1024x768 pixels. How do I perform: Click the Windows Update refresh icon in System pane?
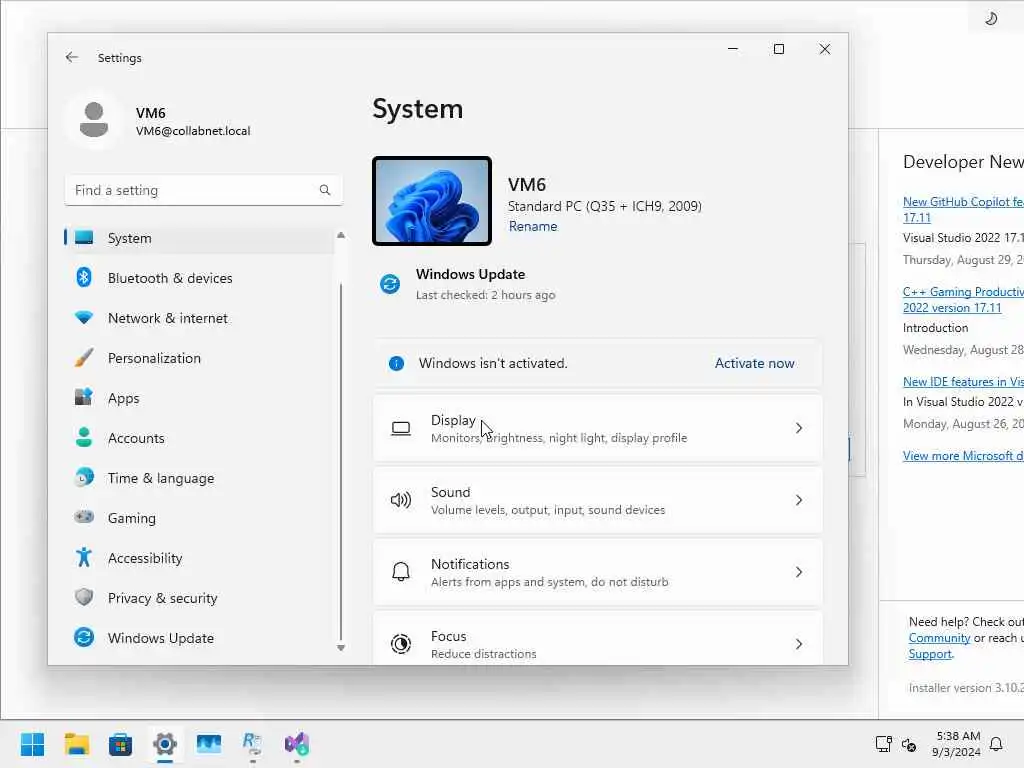coord(390,284)
